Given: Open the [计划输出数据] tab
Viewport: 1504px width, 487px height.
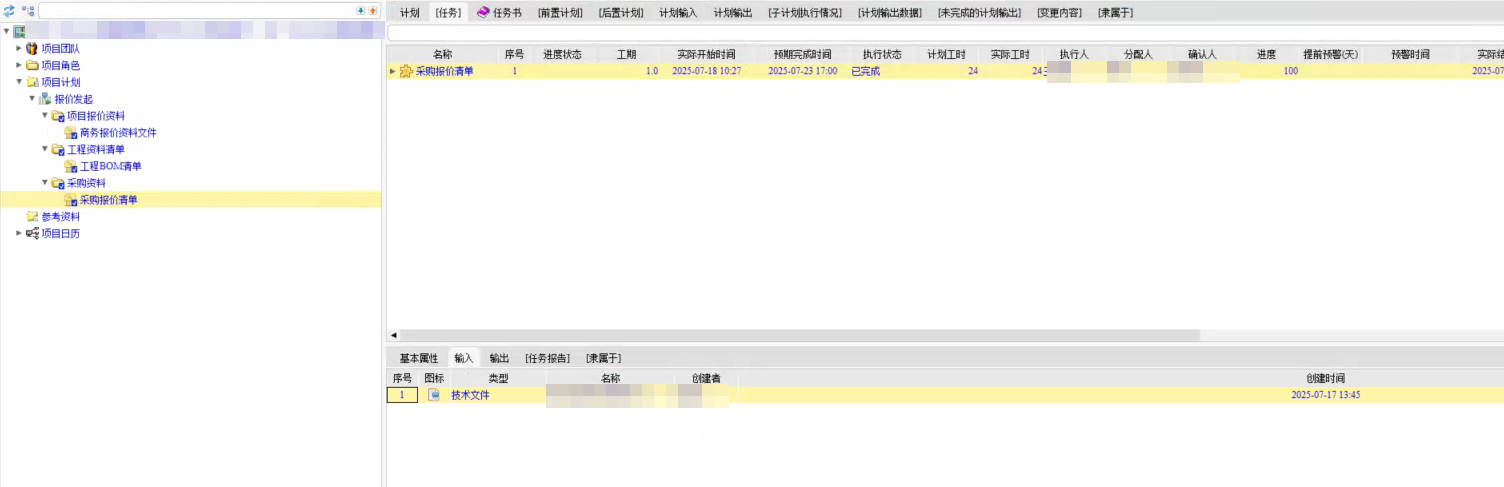Looking at the screenshot, I should click(x=890, y=13).
